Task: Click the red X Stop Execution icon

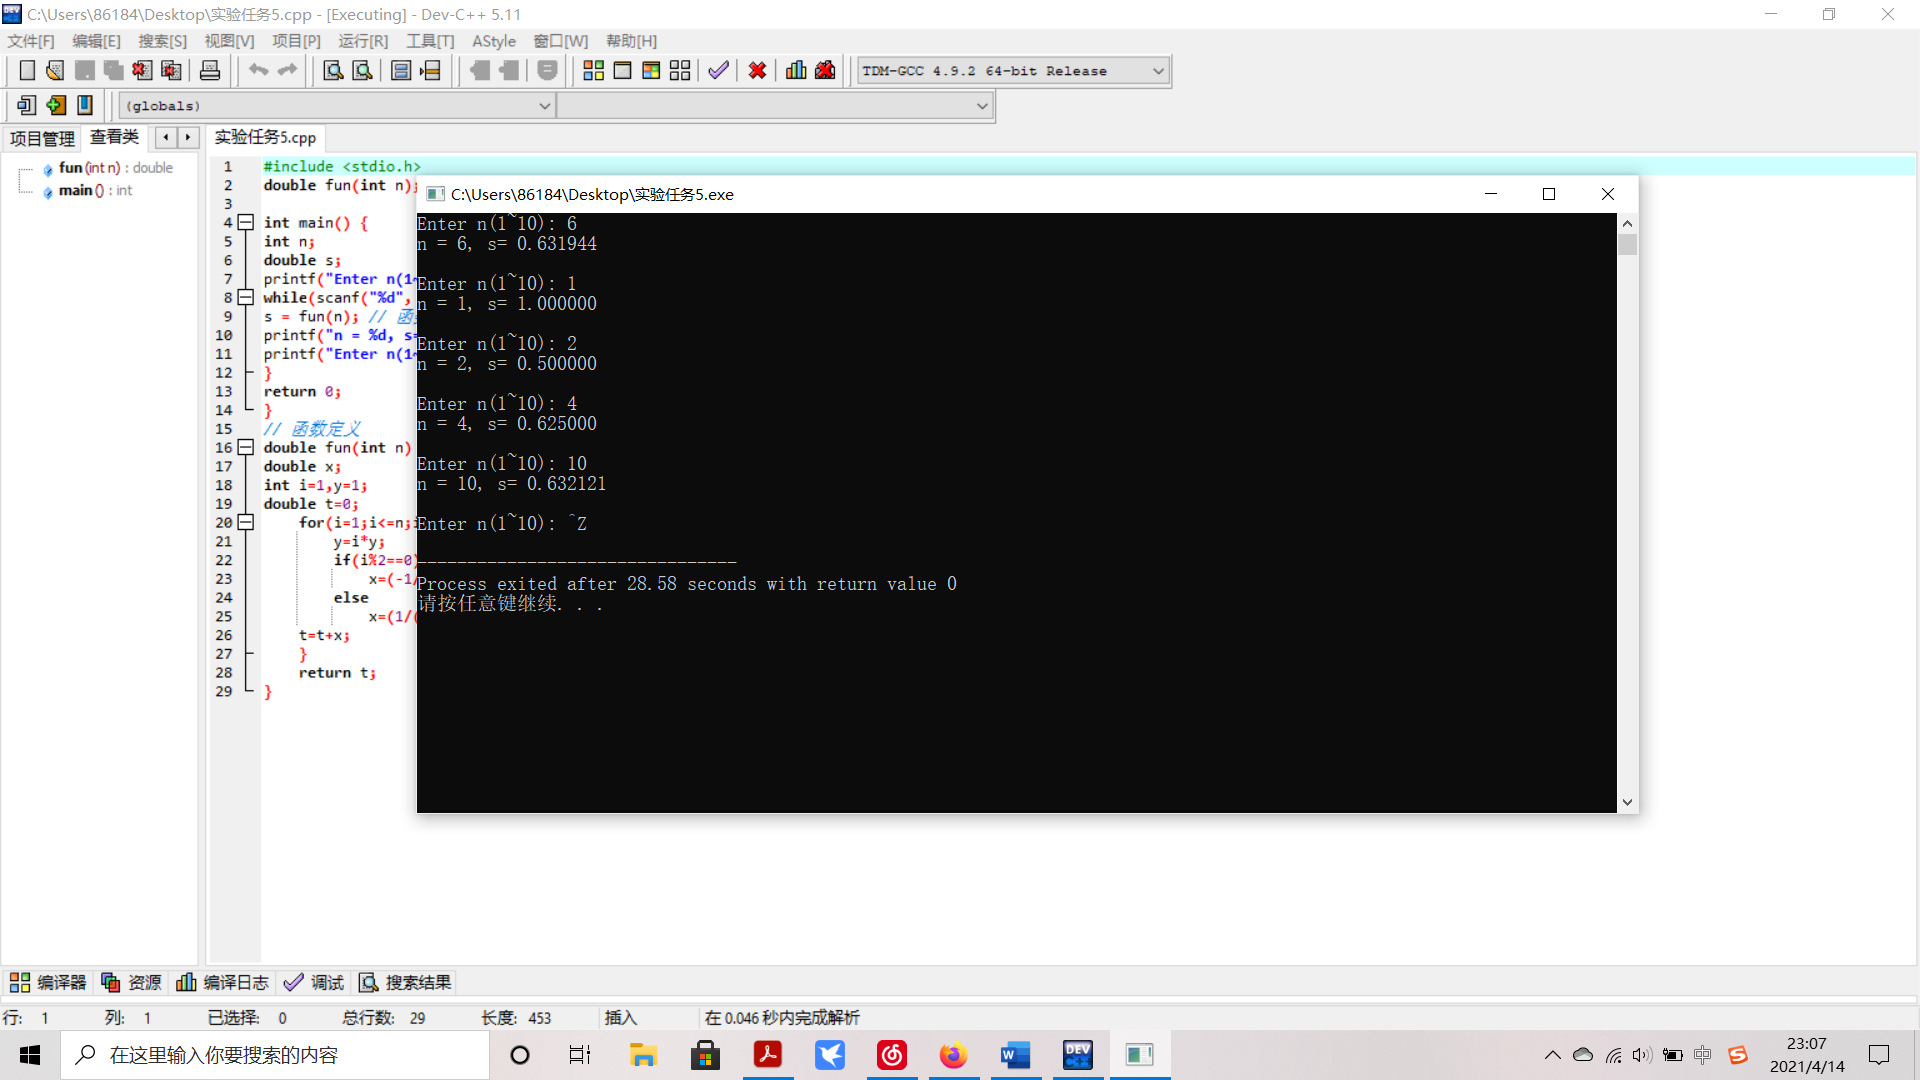Action: pyautogui.click(x=757, y=71)
